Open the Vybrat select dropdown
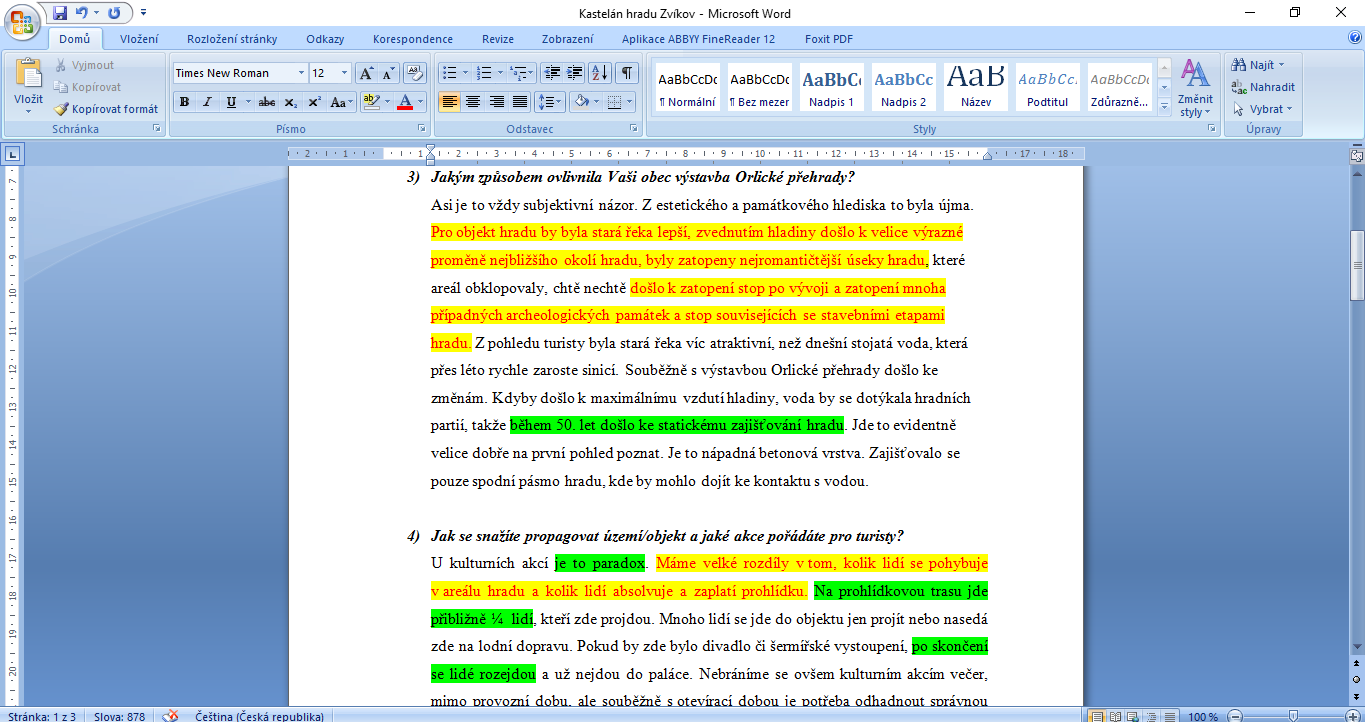 1263,109
